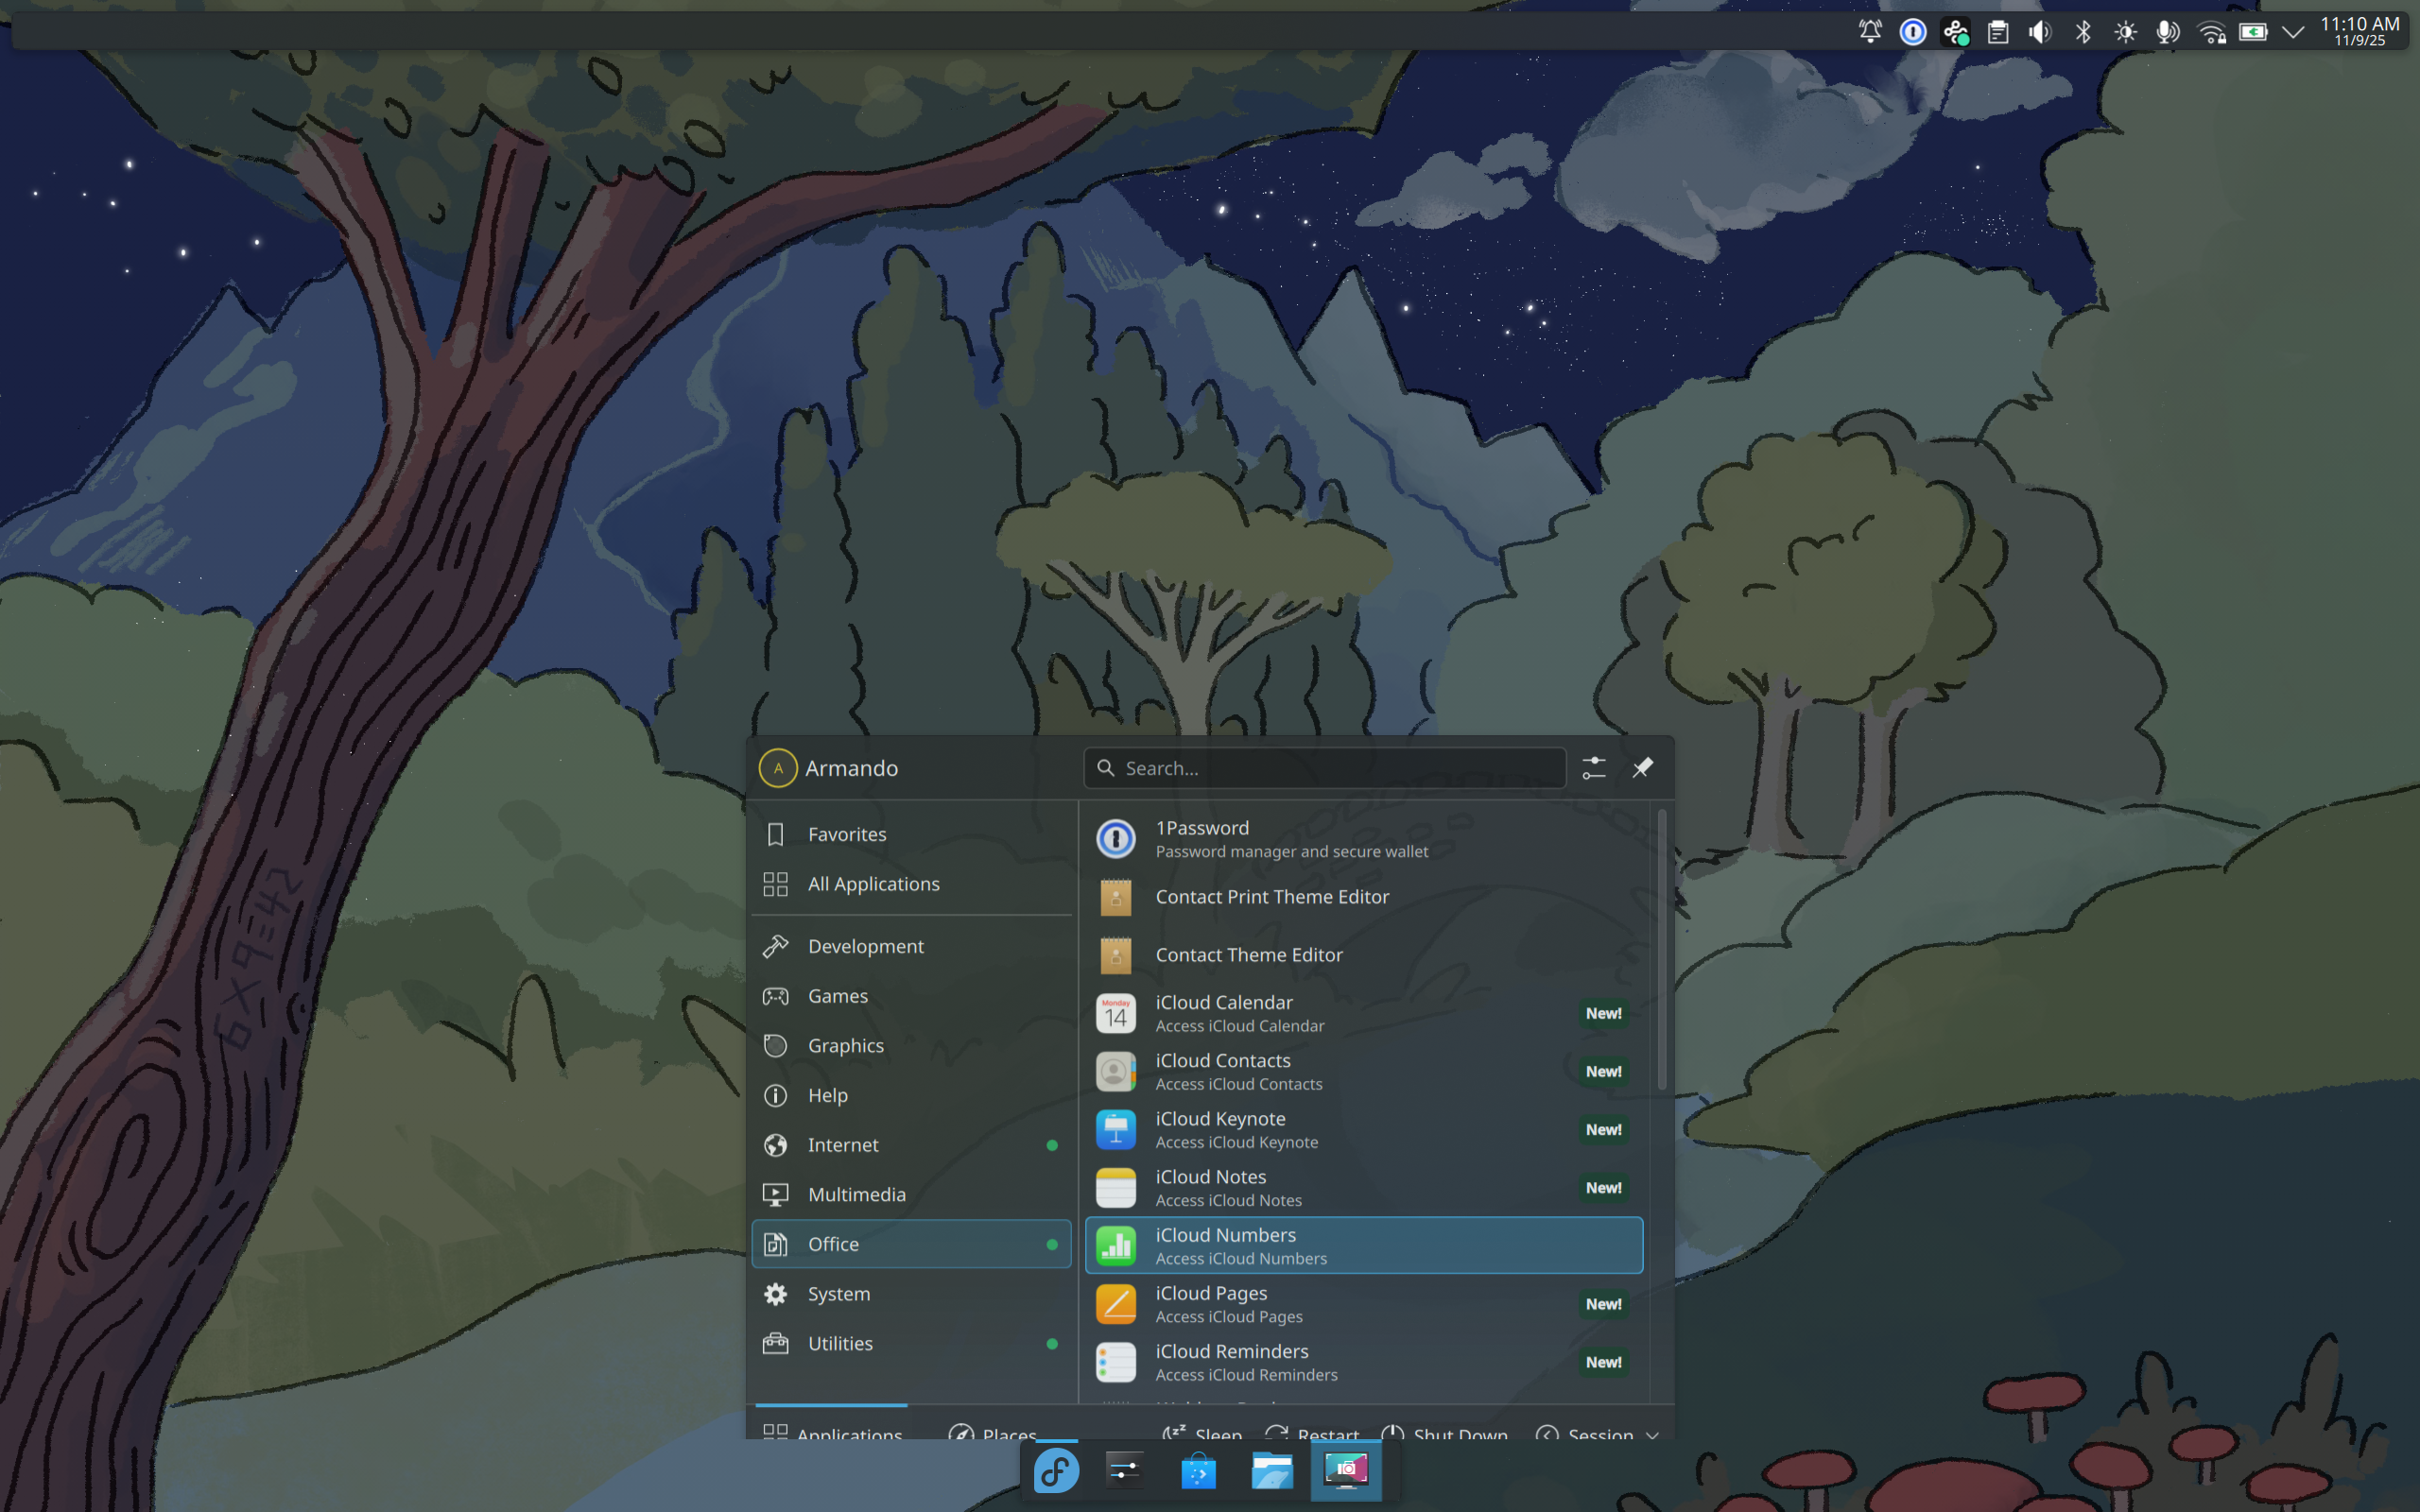Image resolution: width=2420 pixels, height=1512 pixels.
Task: Toggle the notifications bell in tray
Action: pos(1870,32)
